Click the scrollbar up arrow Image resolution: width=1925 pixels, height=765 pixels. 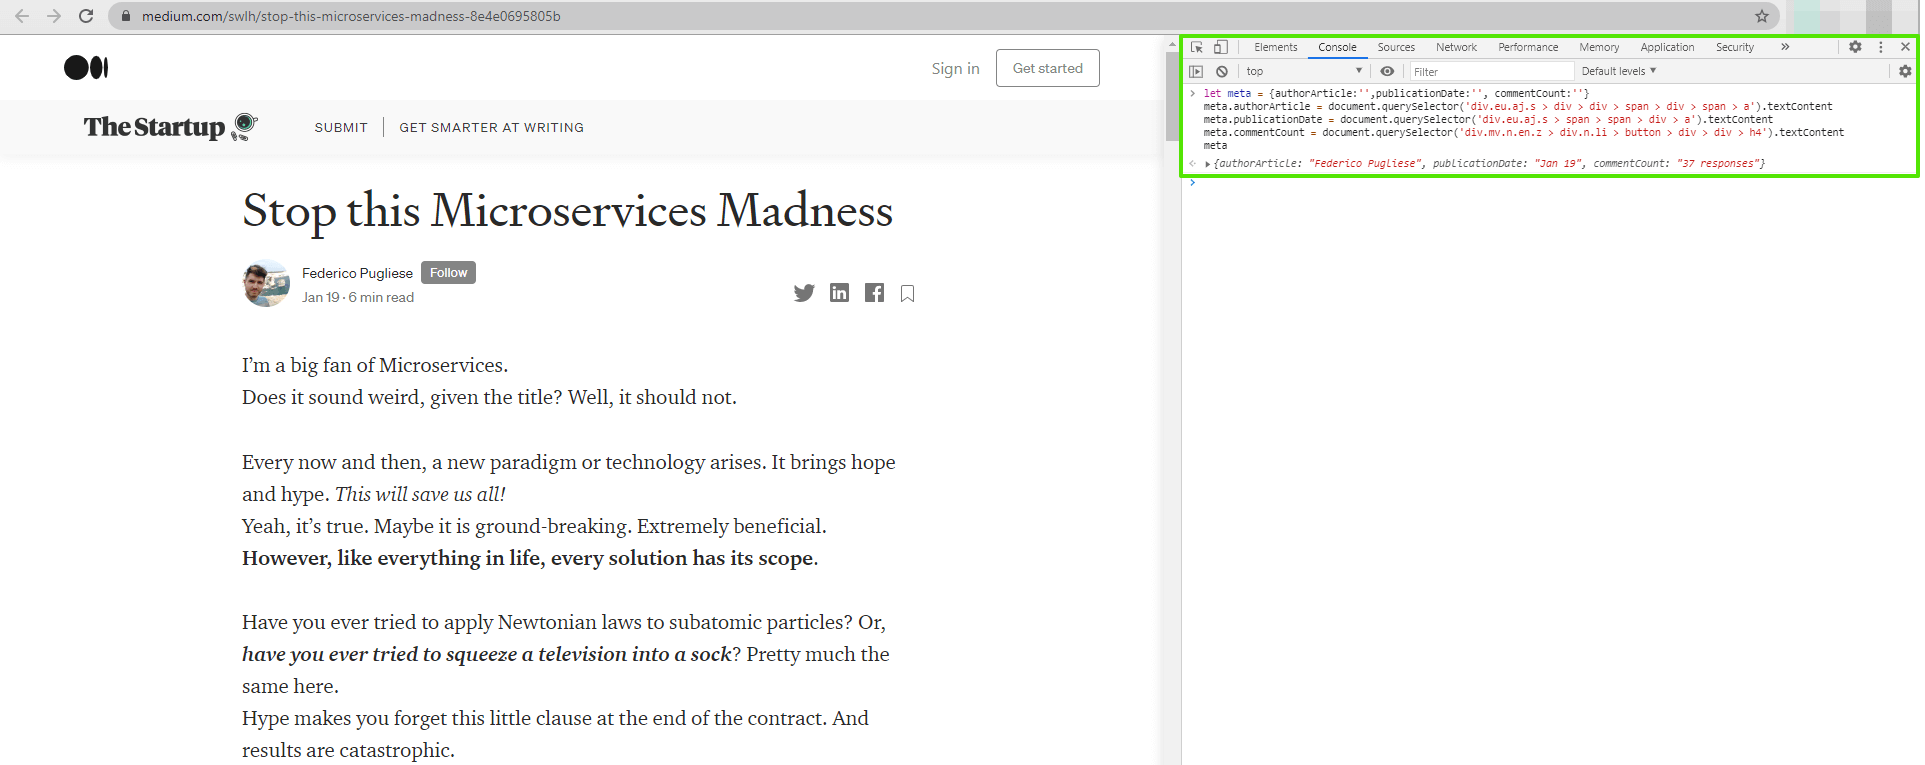pyautogui.click(x=1173, y=45)
